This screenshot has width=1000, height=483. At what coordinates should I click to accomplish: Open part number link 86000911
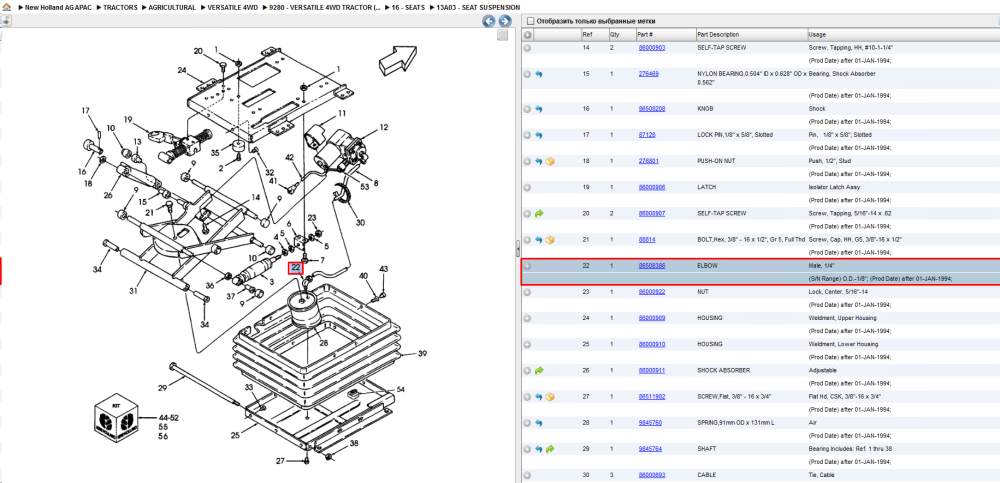[x=652, y=370]
